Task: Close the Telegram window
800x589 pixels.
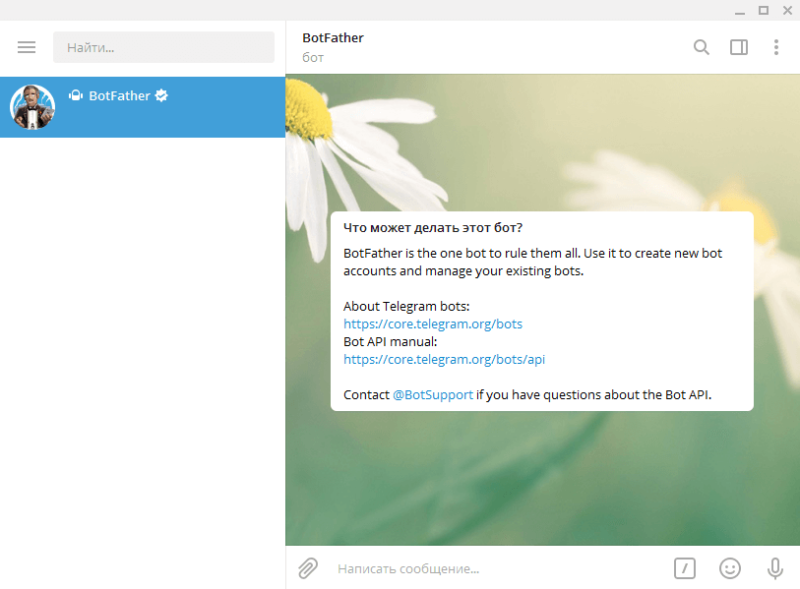Action: tap(787, 10)
